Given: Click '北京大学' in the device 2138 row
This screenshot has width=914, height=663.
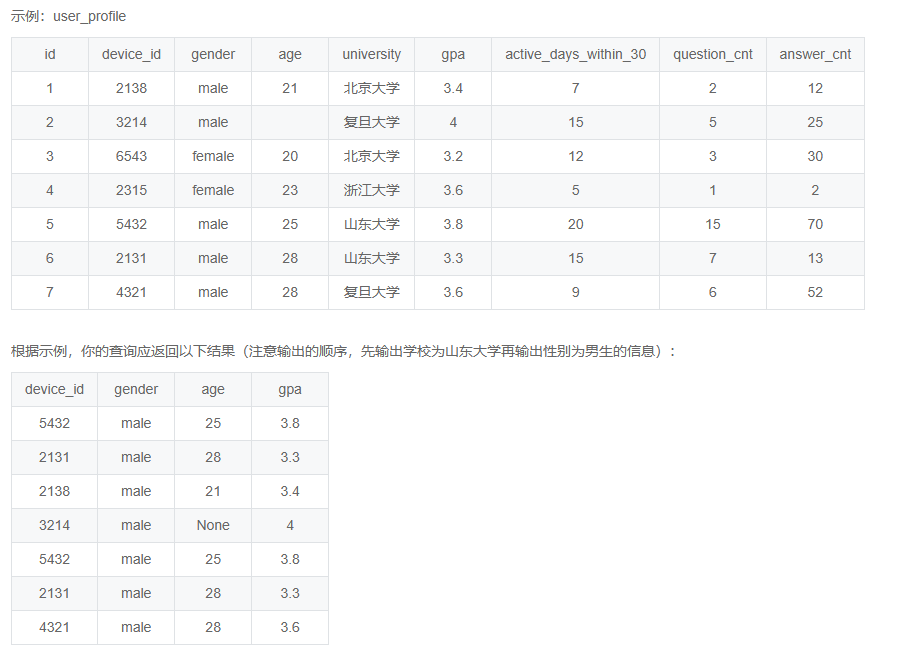Looking at the screenshot, I should [x=371, y=88].
